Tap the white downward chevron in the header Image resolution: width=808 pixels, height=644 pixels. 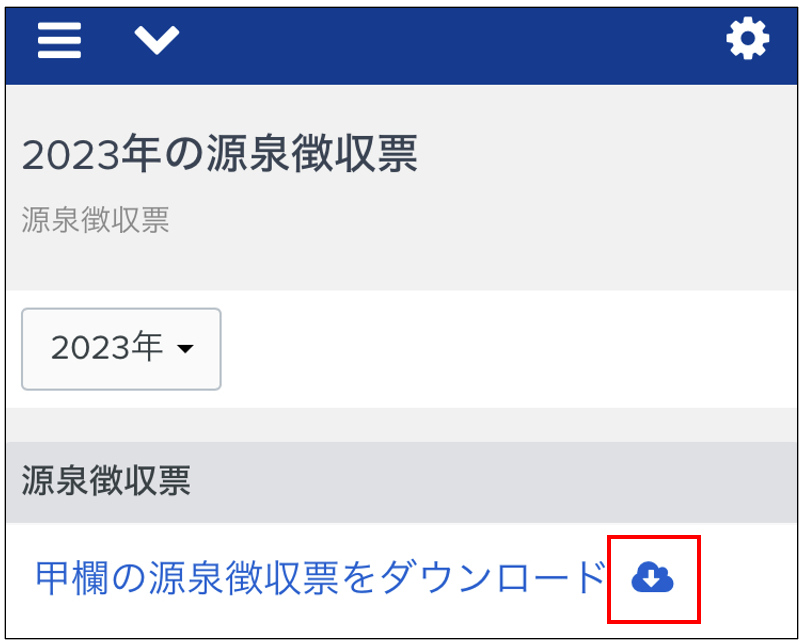[157, 40]
